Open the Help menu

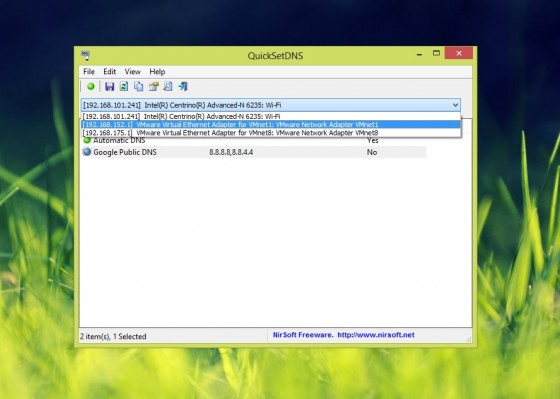(157, 71)
